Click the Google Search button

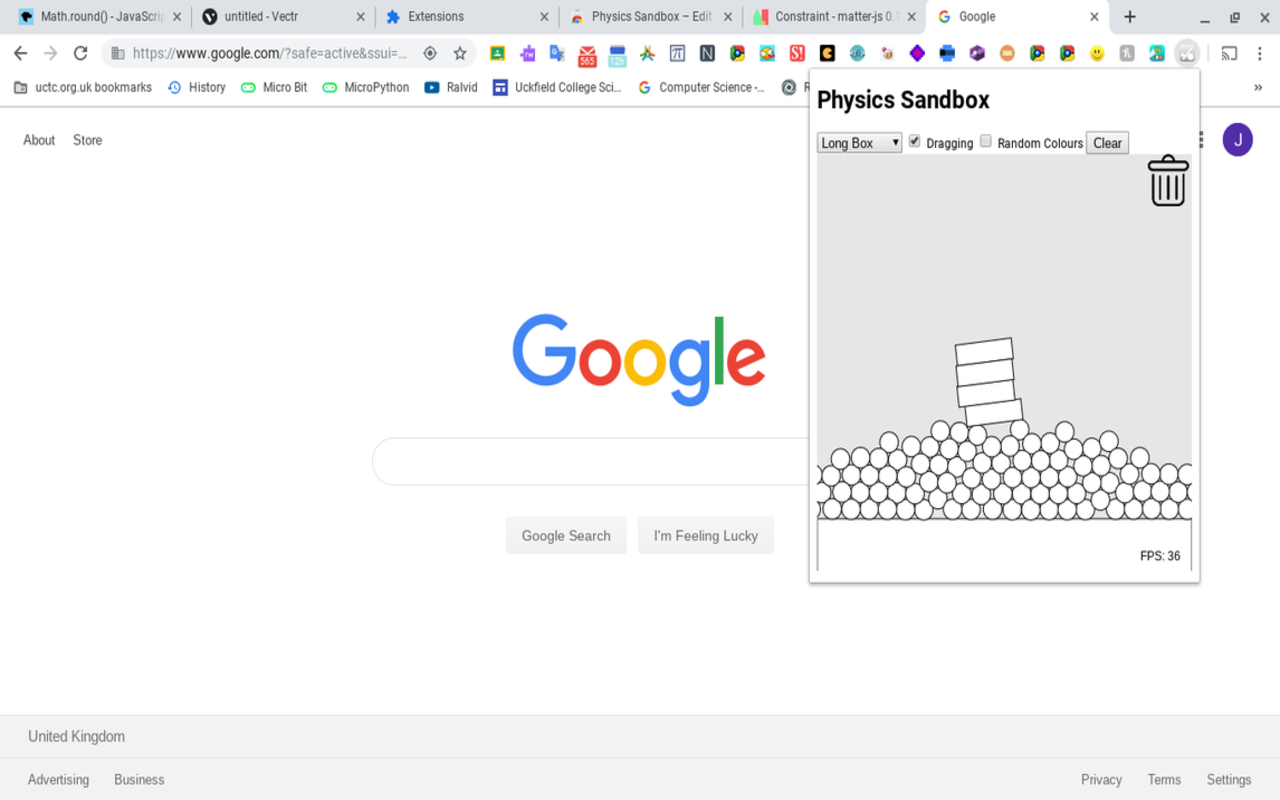click(566, 536)
